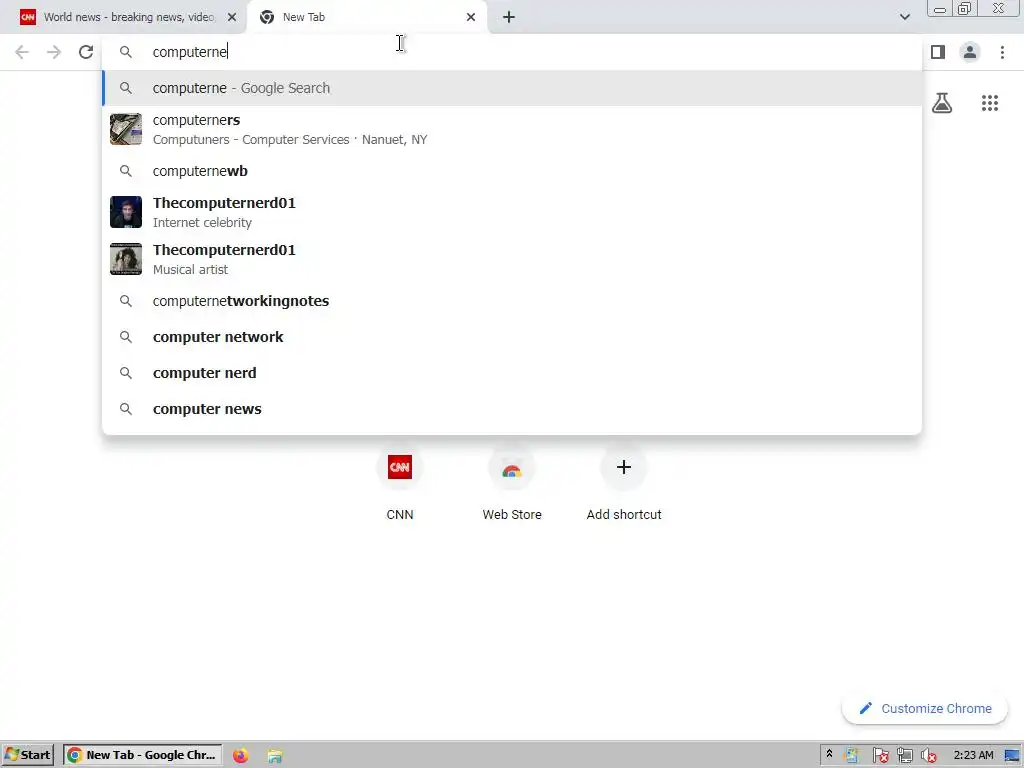
Task: Show hidden tray icons arrow
Action: click(x=829, y=754)
